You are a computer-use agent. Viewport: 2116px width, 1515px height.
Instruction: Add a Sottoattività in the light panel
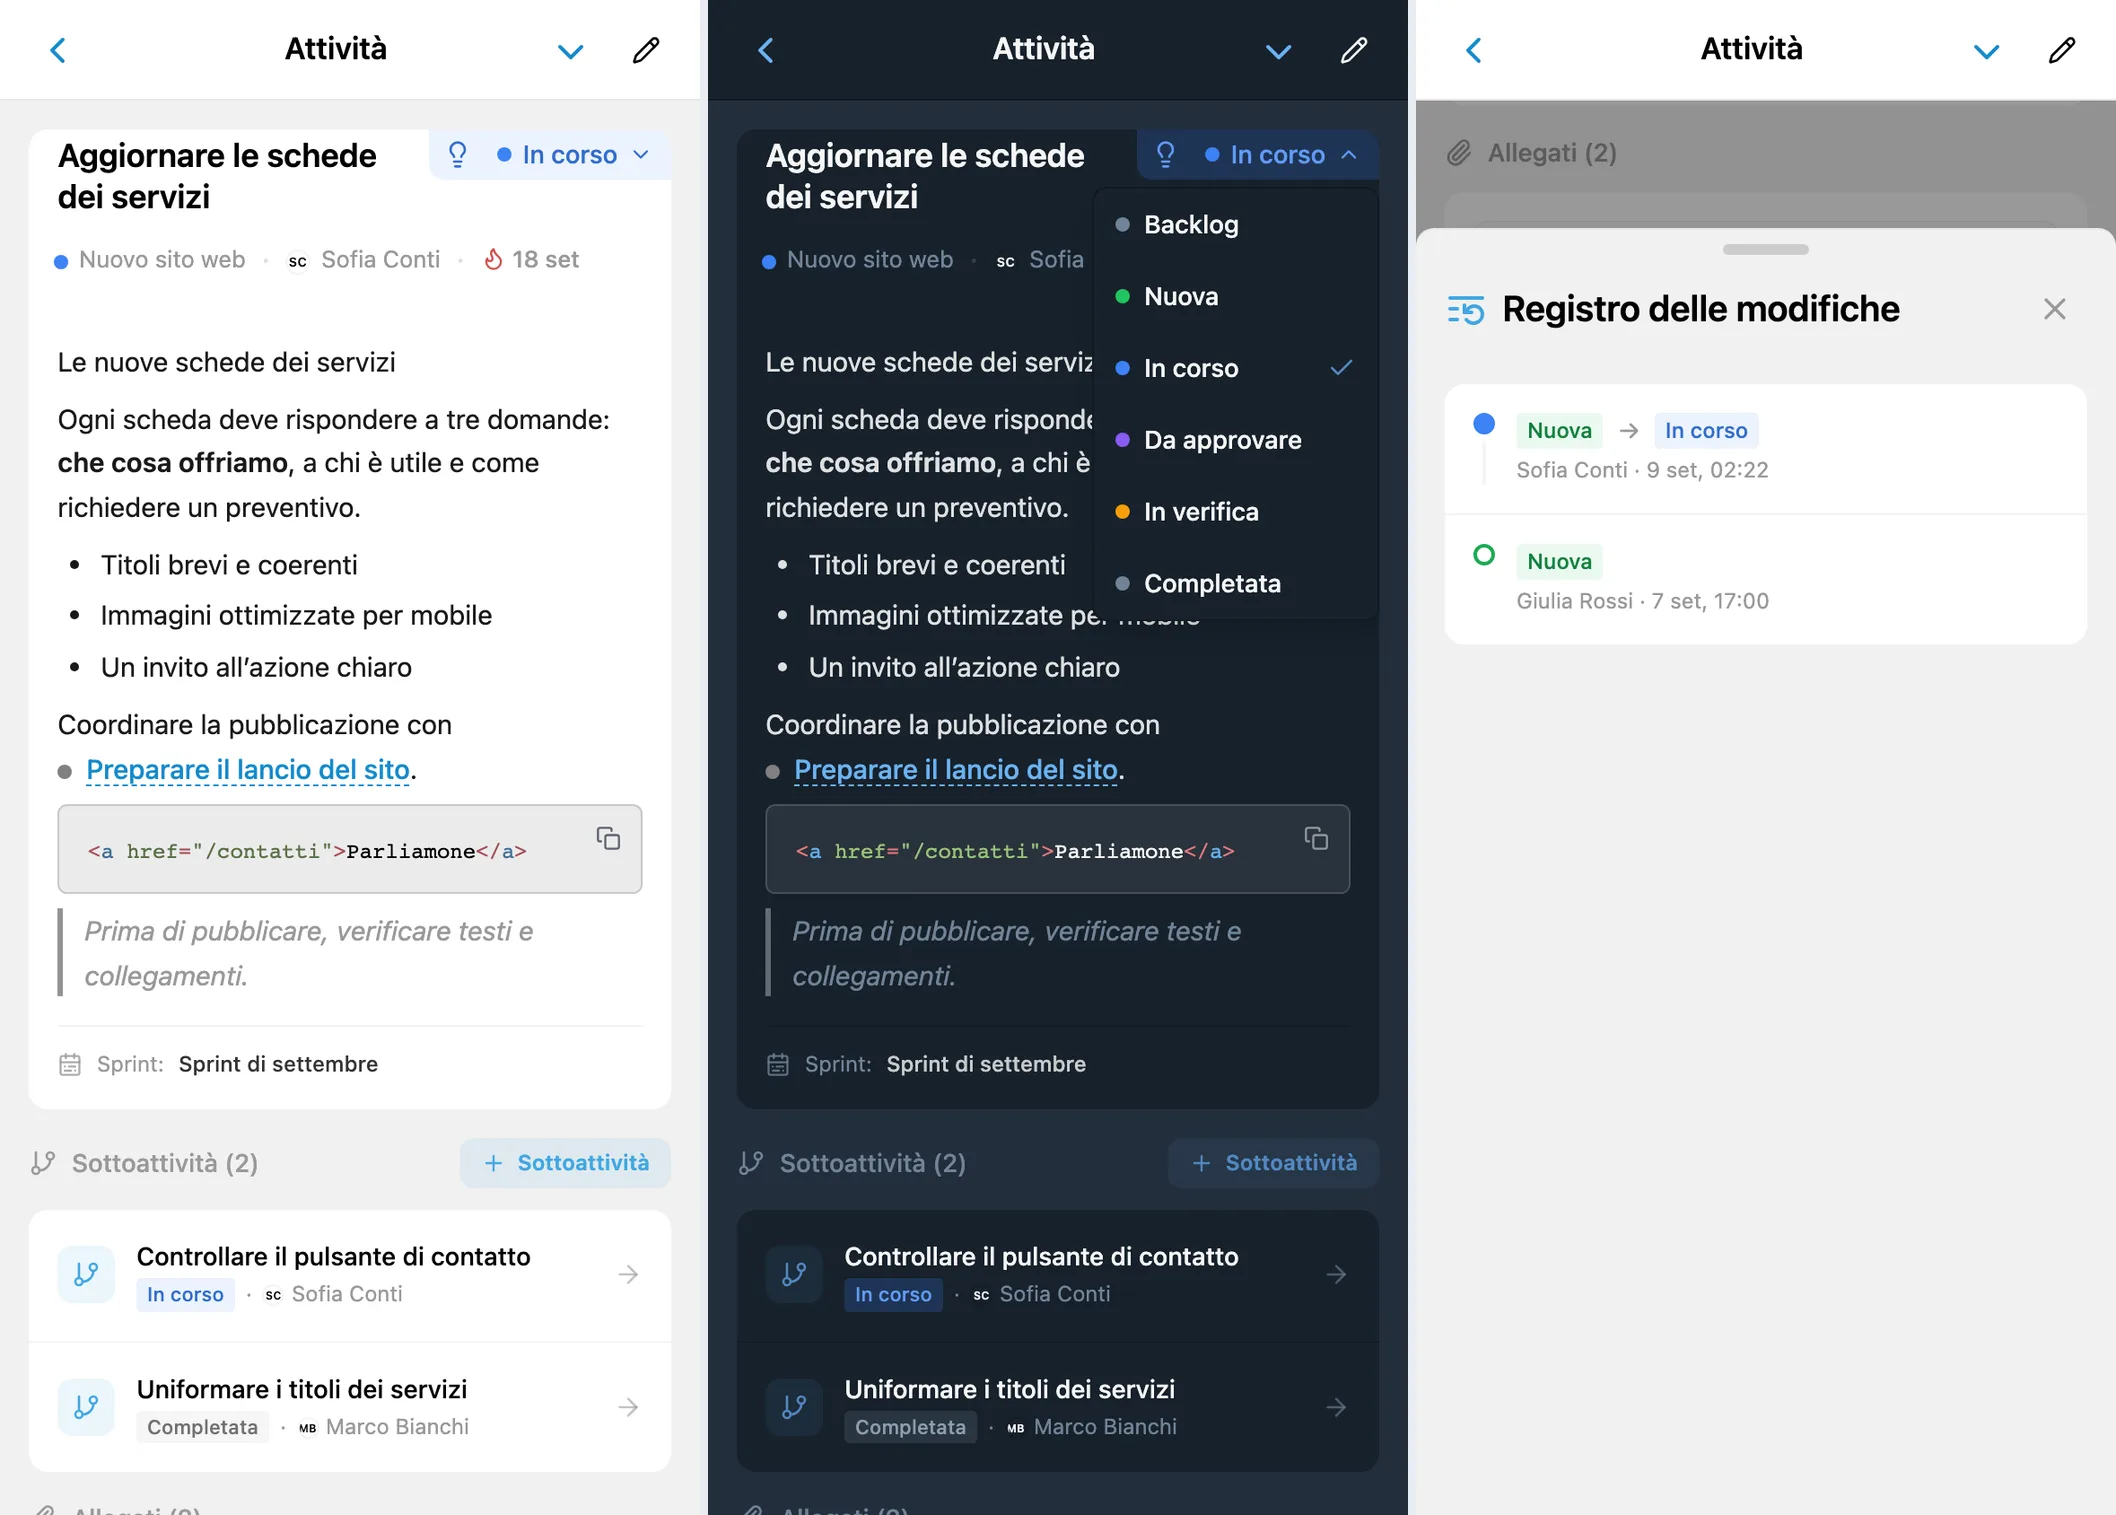565,1163
